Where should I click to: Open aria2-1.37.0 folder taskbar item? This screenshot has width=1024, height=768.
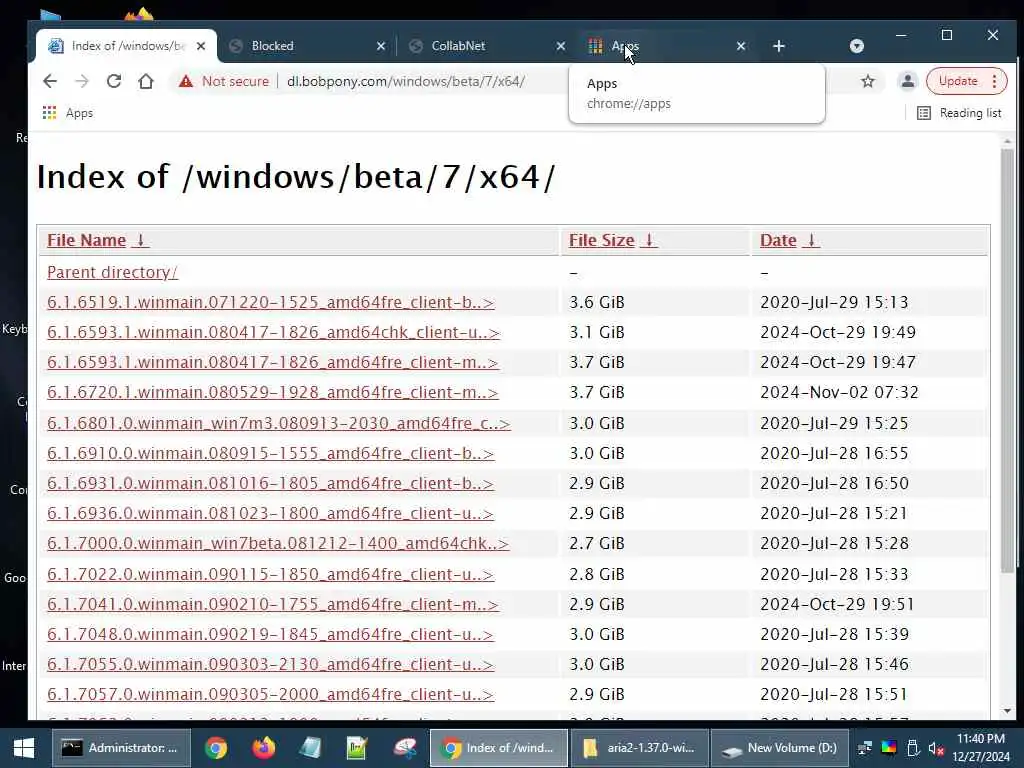coord(639,748)
